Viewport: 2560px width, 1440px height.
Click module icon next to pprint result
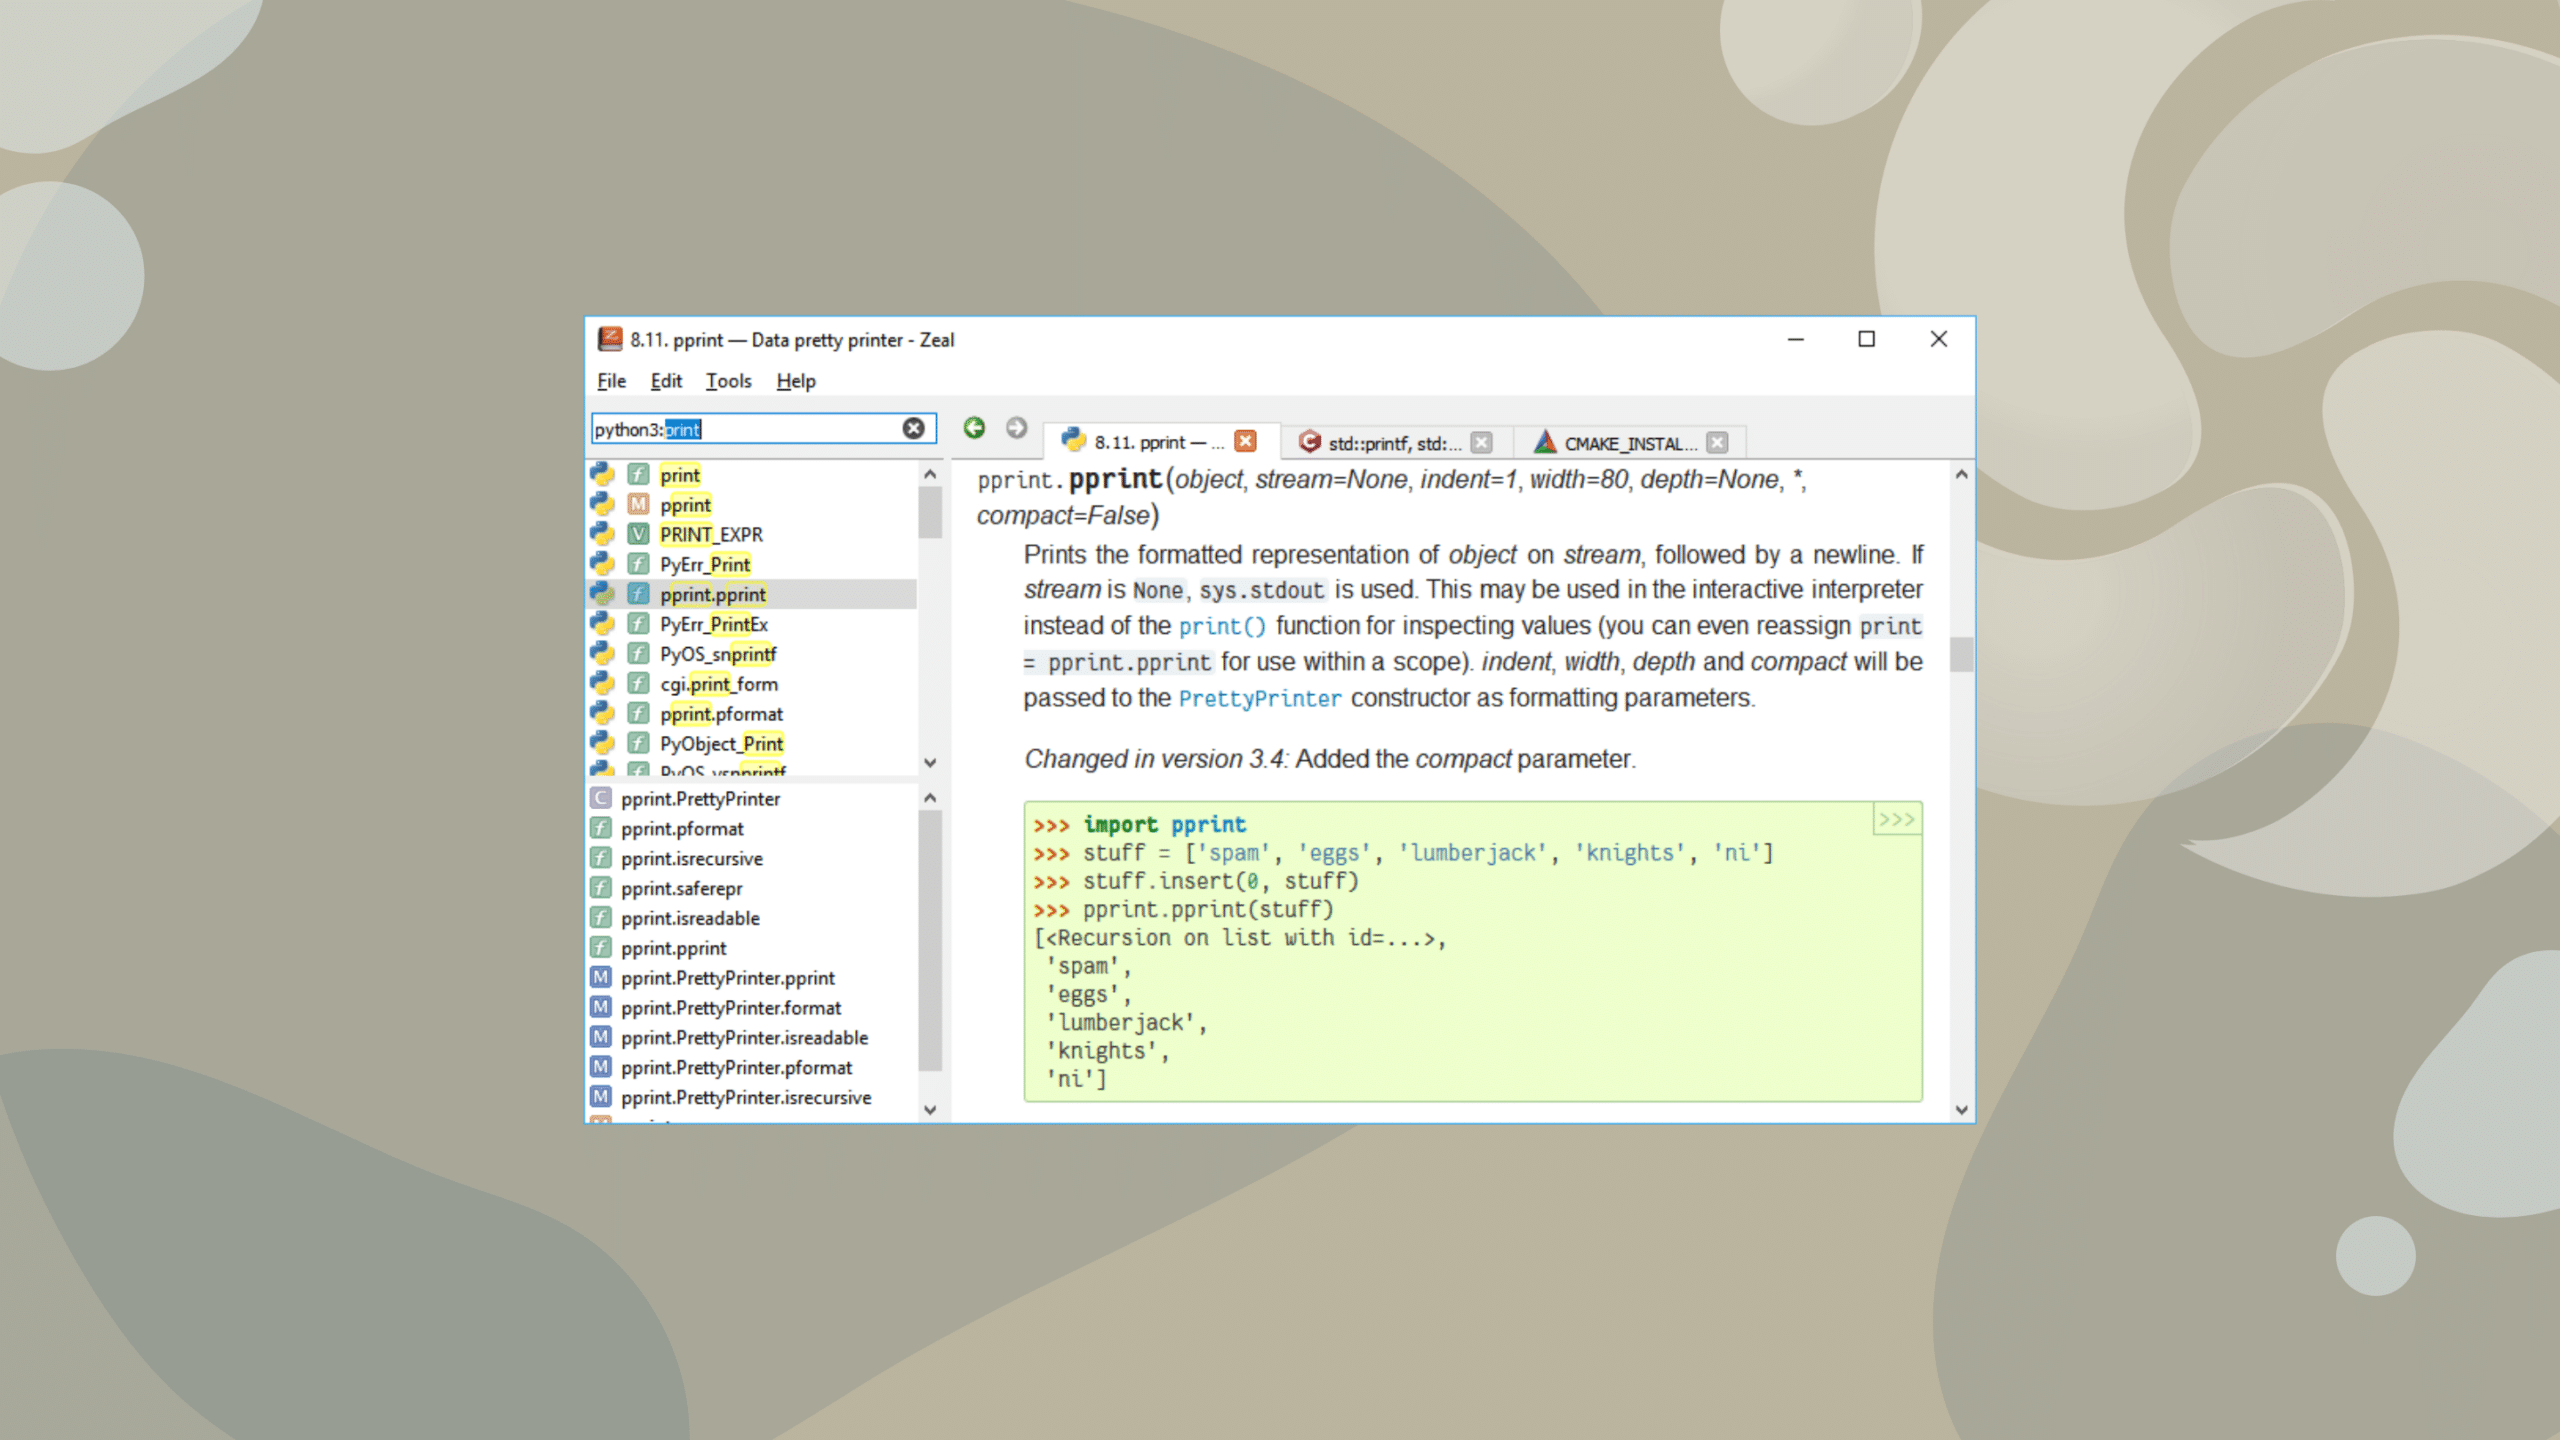(638, 504)
